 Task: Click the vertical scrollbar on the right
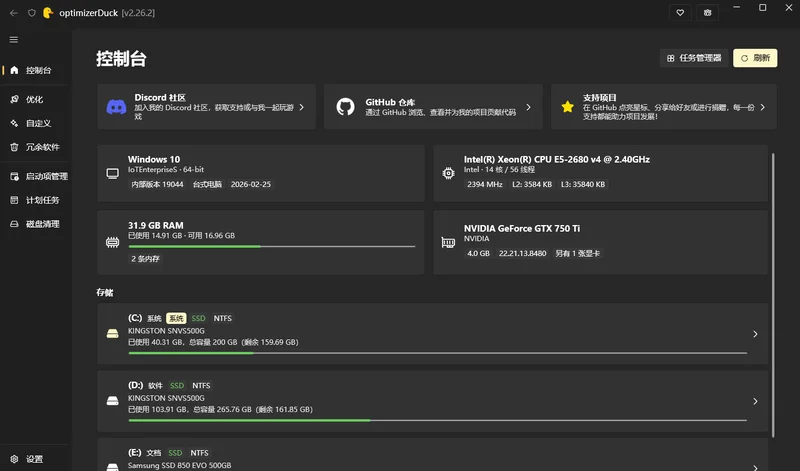click(773, 295)
